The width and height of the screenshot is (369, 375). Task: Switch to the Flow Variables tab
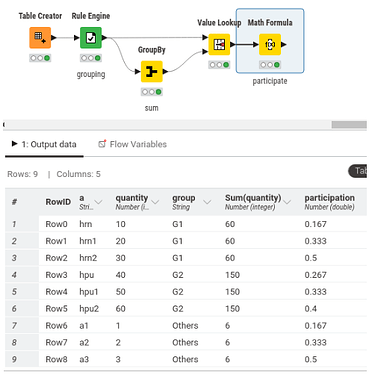pos(132,144)
